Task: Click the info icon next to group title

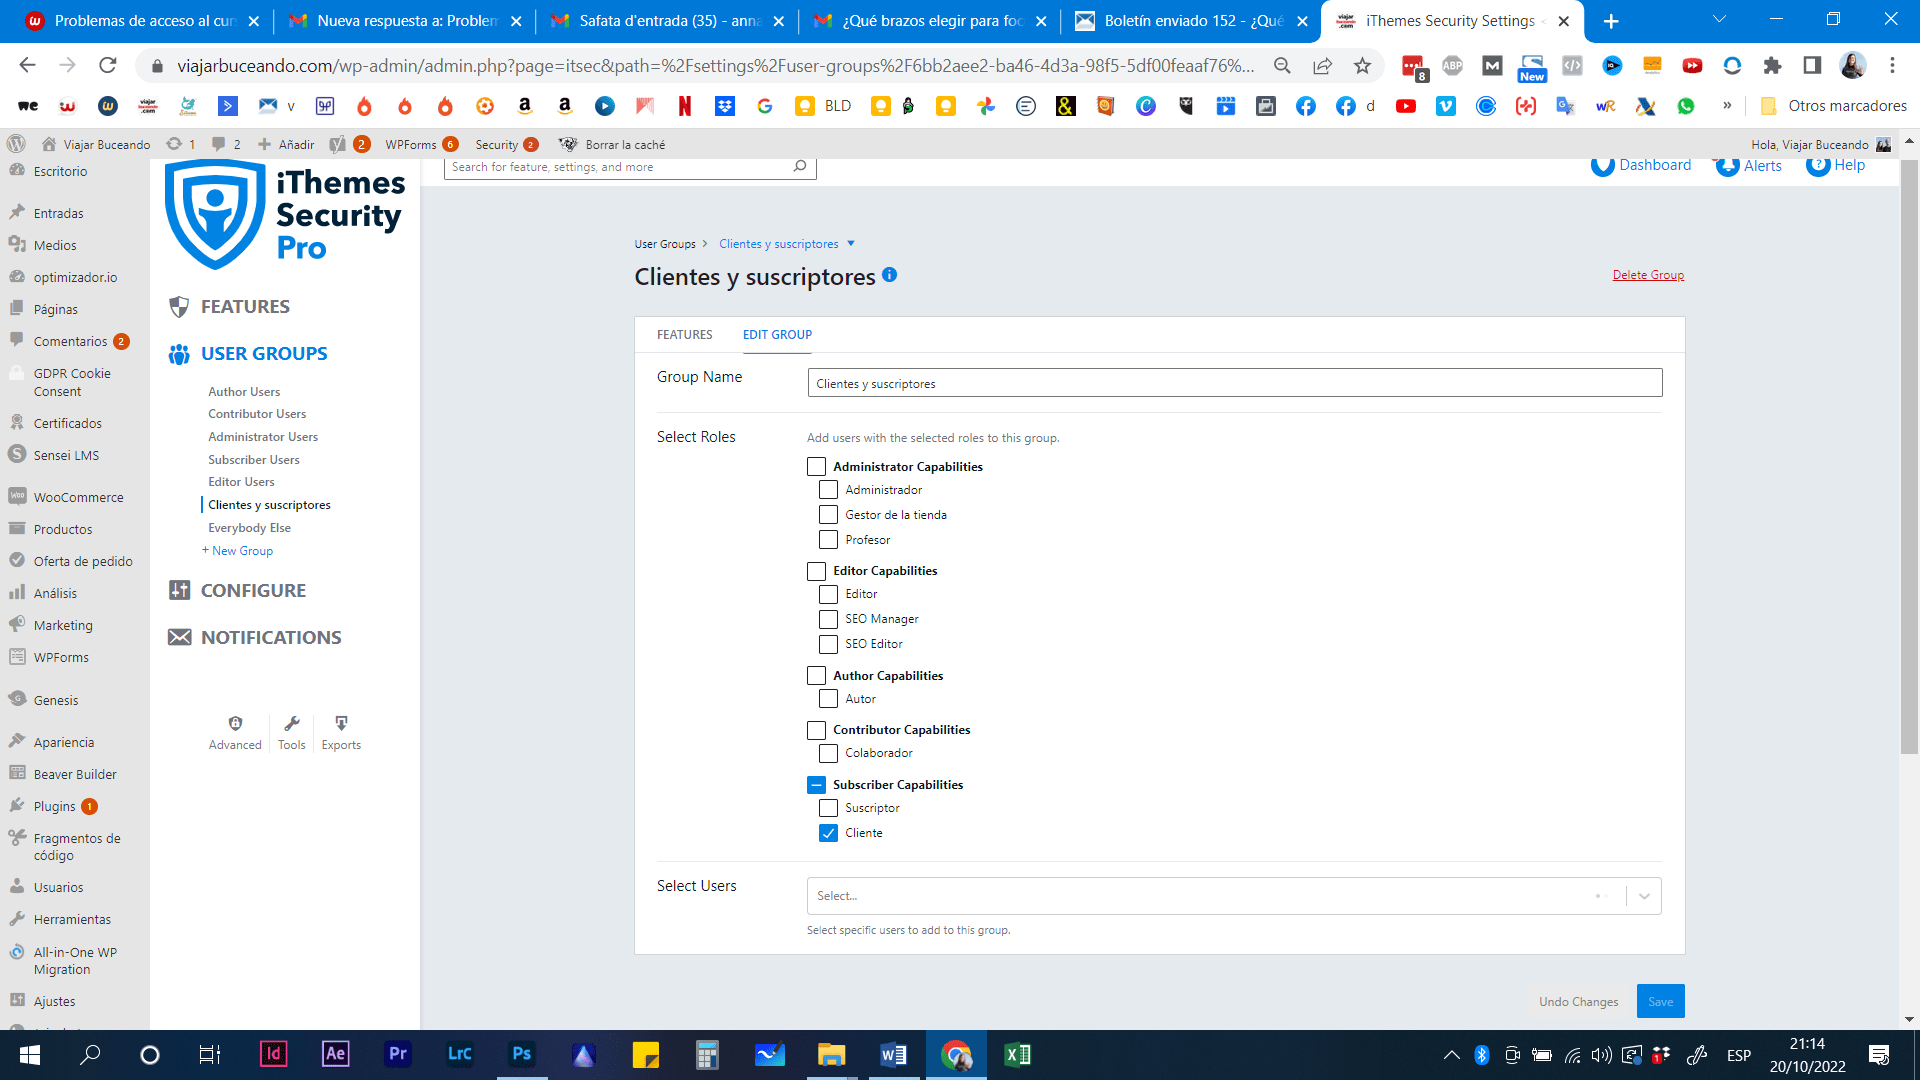Action: tap(890, 275)
